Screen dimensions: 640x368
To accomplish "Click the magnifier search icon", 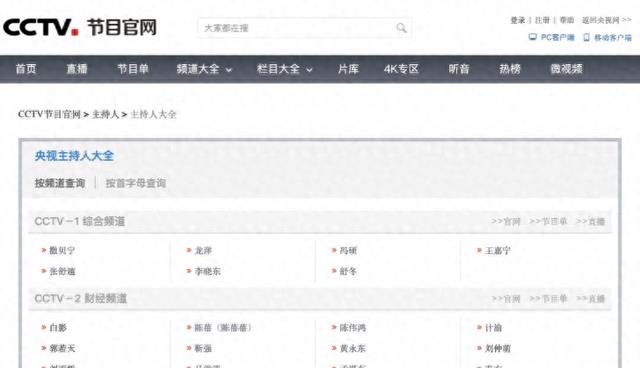I will [x=401, y=28].
